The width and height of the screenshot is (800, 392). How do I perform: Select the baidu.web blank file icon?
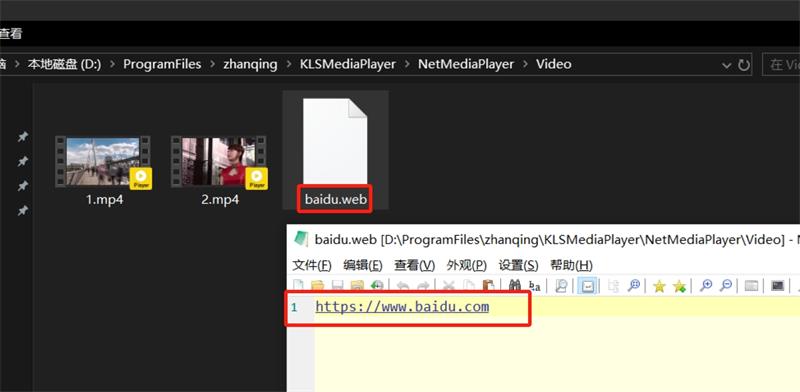tap(335, 141)
